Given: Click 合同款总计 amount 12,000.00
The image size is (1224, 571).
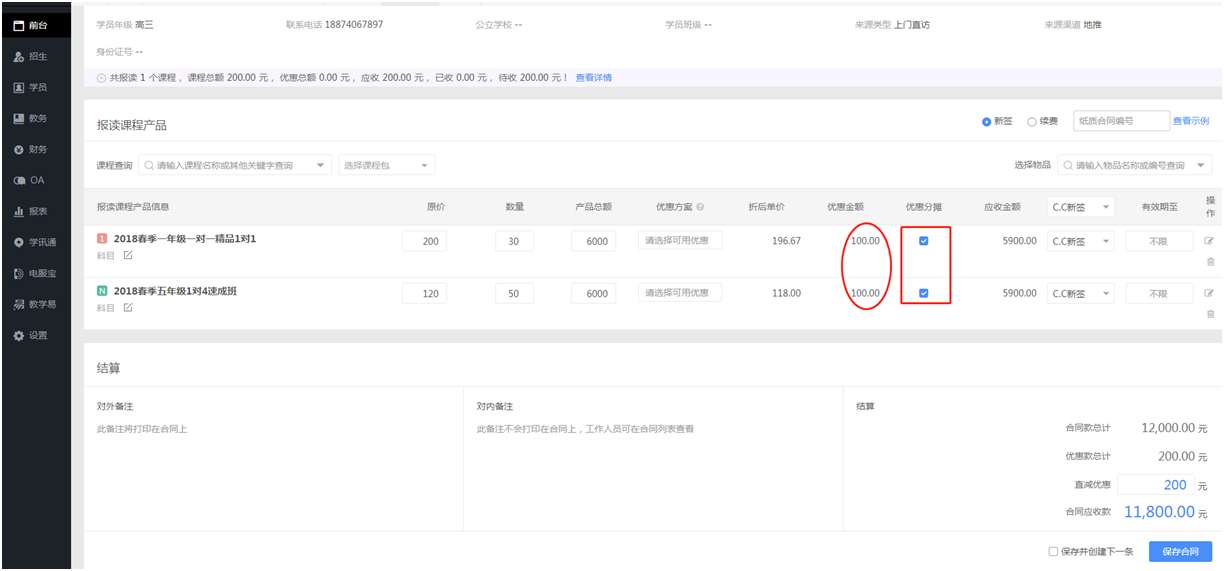Looking at the screenshot, I should tap(1168, 428).
